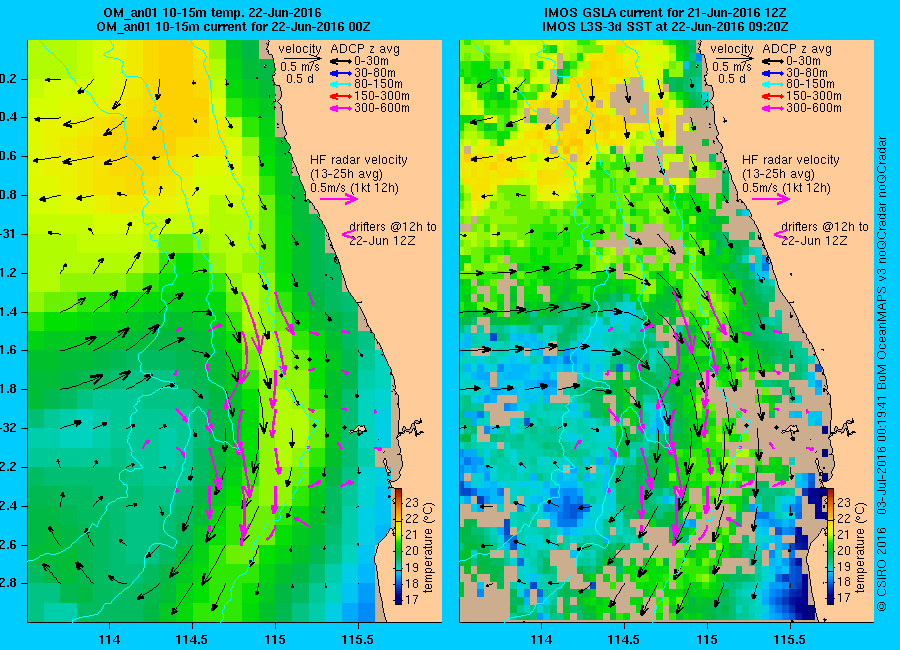Click the cyan 80-150m arrow in left legend
Viewport: 900px width, 650px height.
[x=340, y=84]
